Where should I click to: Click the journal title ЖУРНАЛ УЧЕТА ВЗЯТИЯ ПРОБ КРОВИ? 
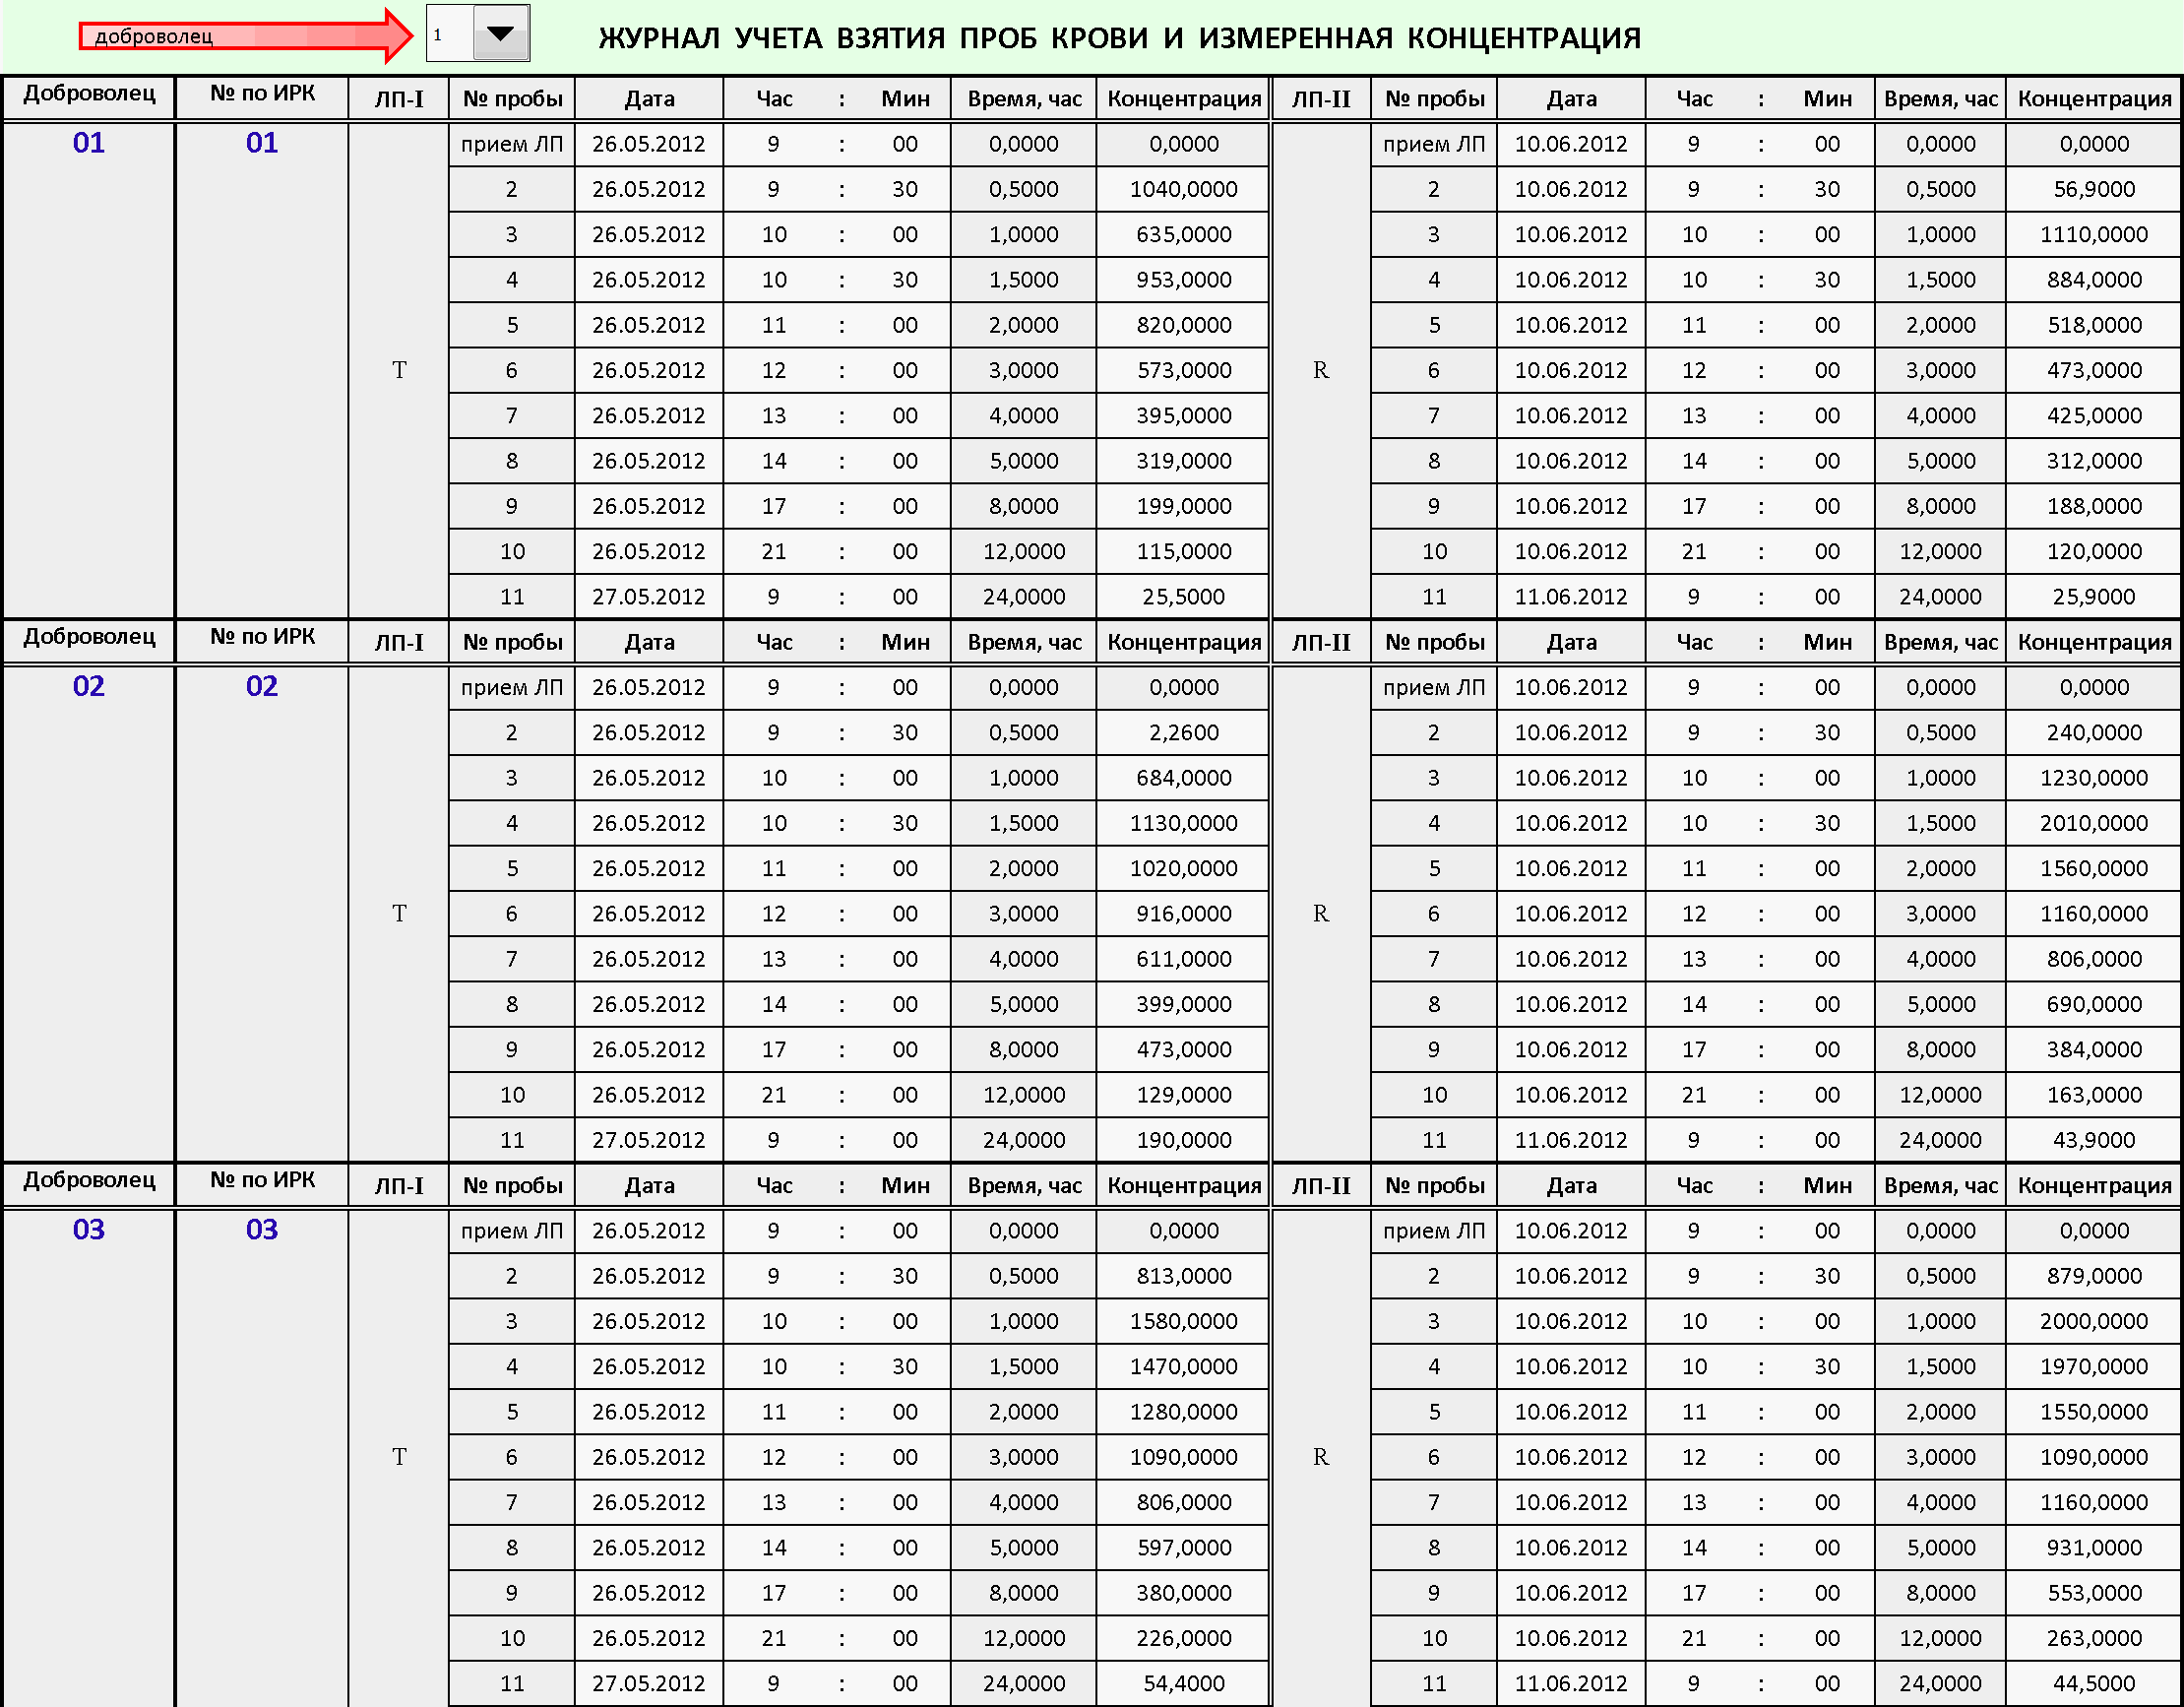click(1119, 38)
